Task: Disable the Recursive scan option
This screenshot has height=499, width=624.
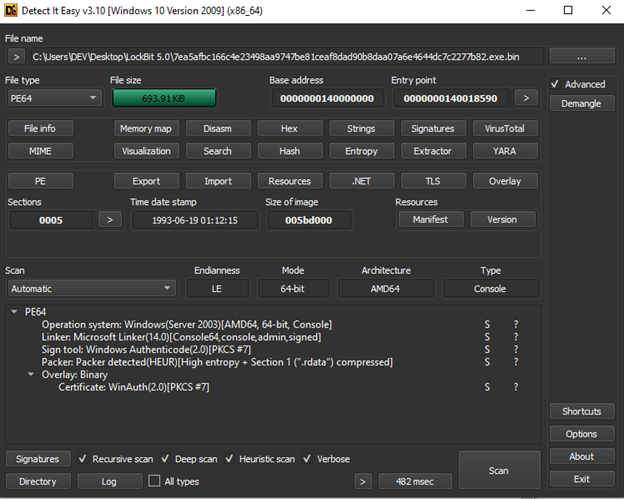Action: [84, 459]
